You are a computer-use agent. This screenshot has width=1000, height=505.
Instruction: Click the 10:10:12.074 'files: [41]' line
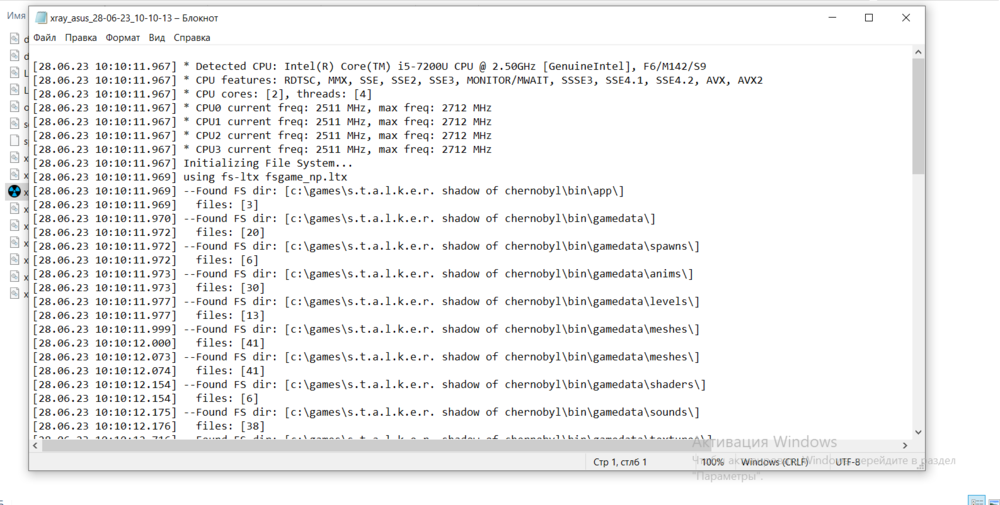coord(149,371)
